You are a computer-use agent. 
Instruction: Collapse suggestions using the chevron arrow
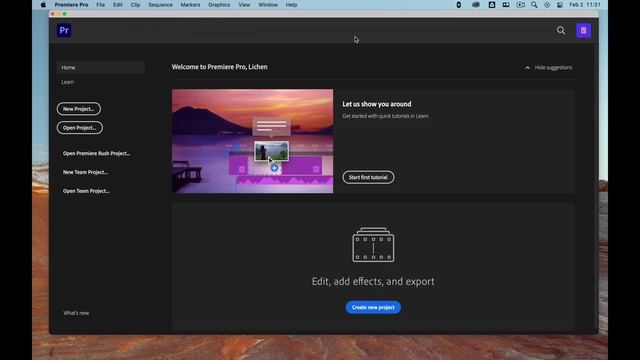(x=527, y=68)
